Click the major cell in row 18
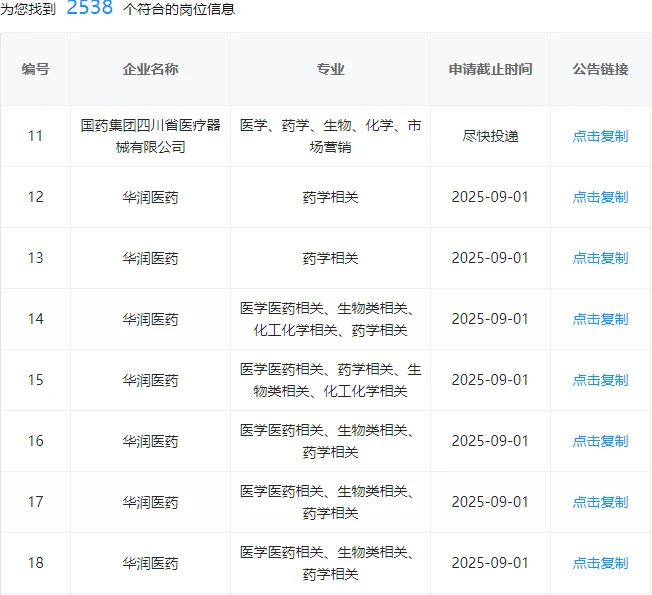Image resolution: width=652 pixels, height=595 pixels. tap(331, 563)
